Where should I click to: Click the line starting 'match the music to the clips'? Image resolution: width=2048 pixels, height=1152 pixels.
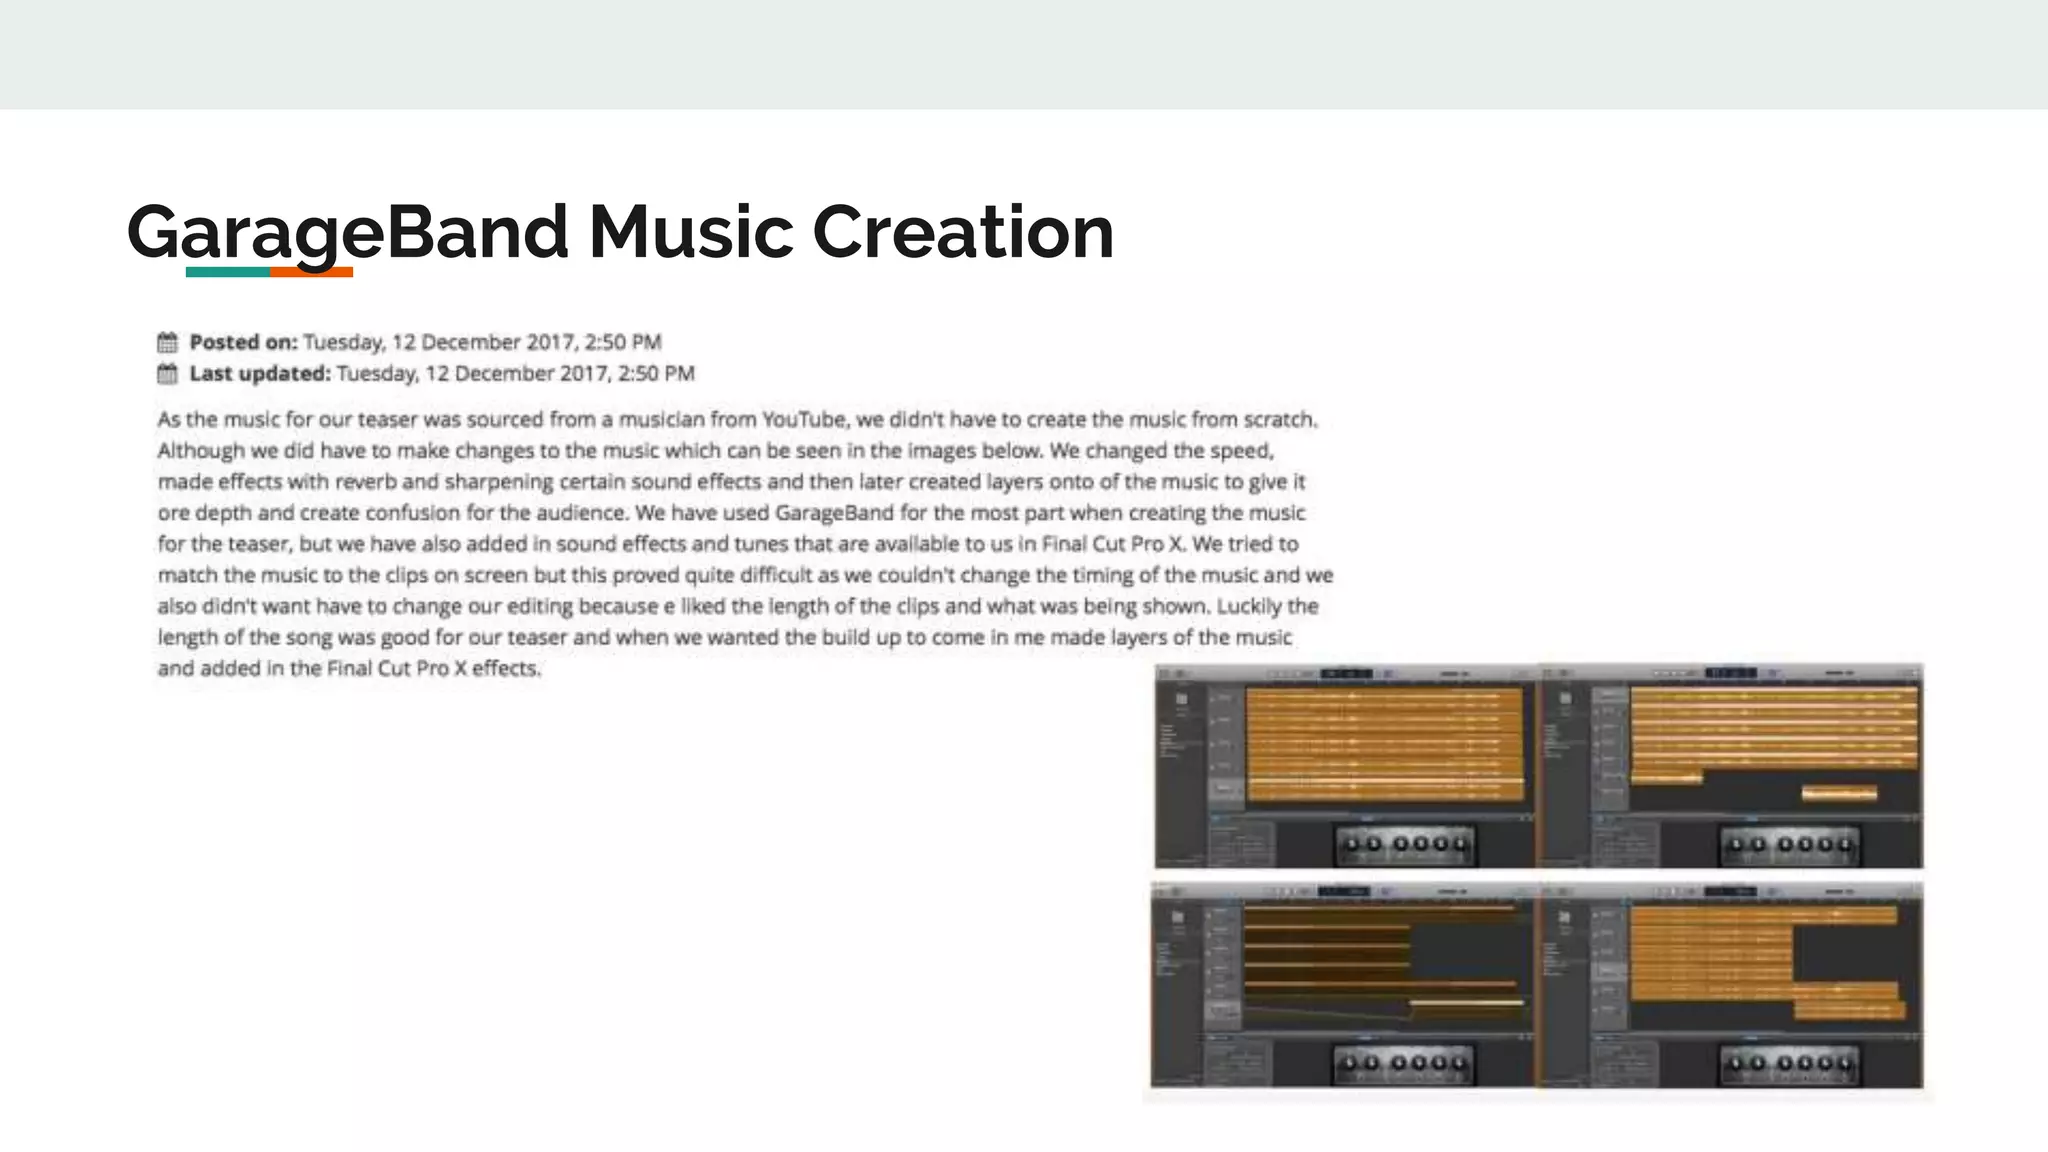pos(746,575)
